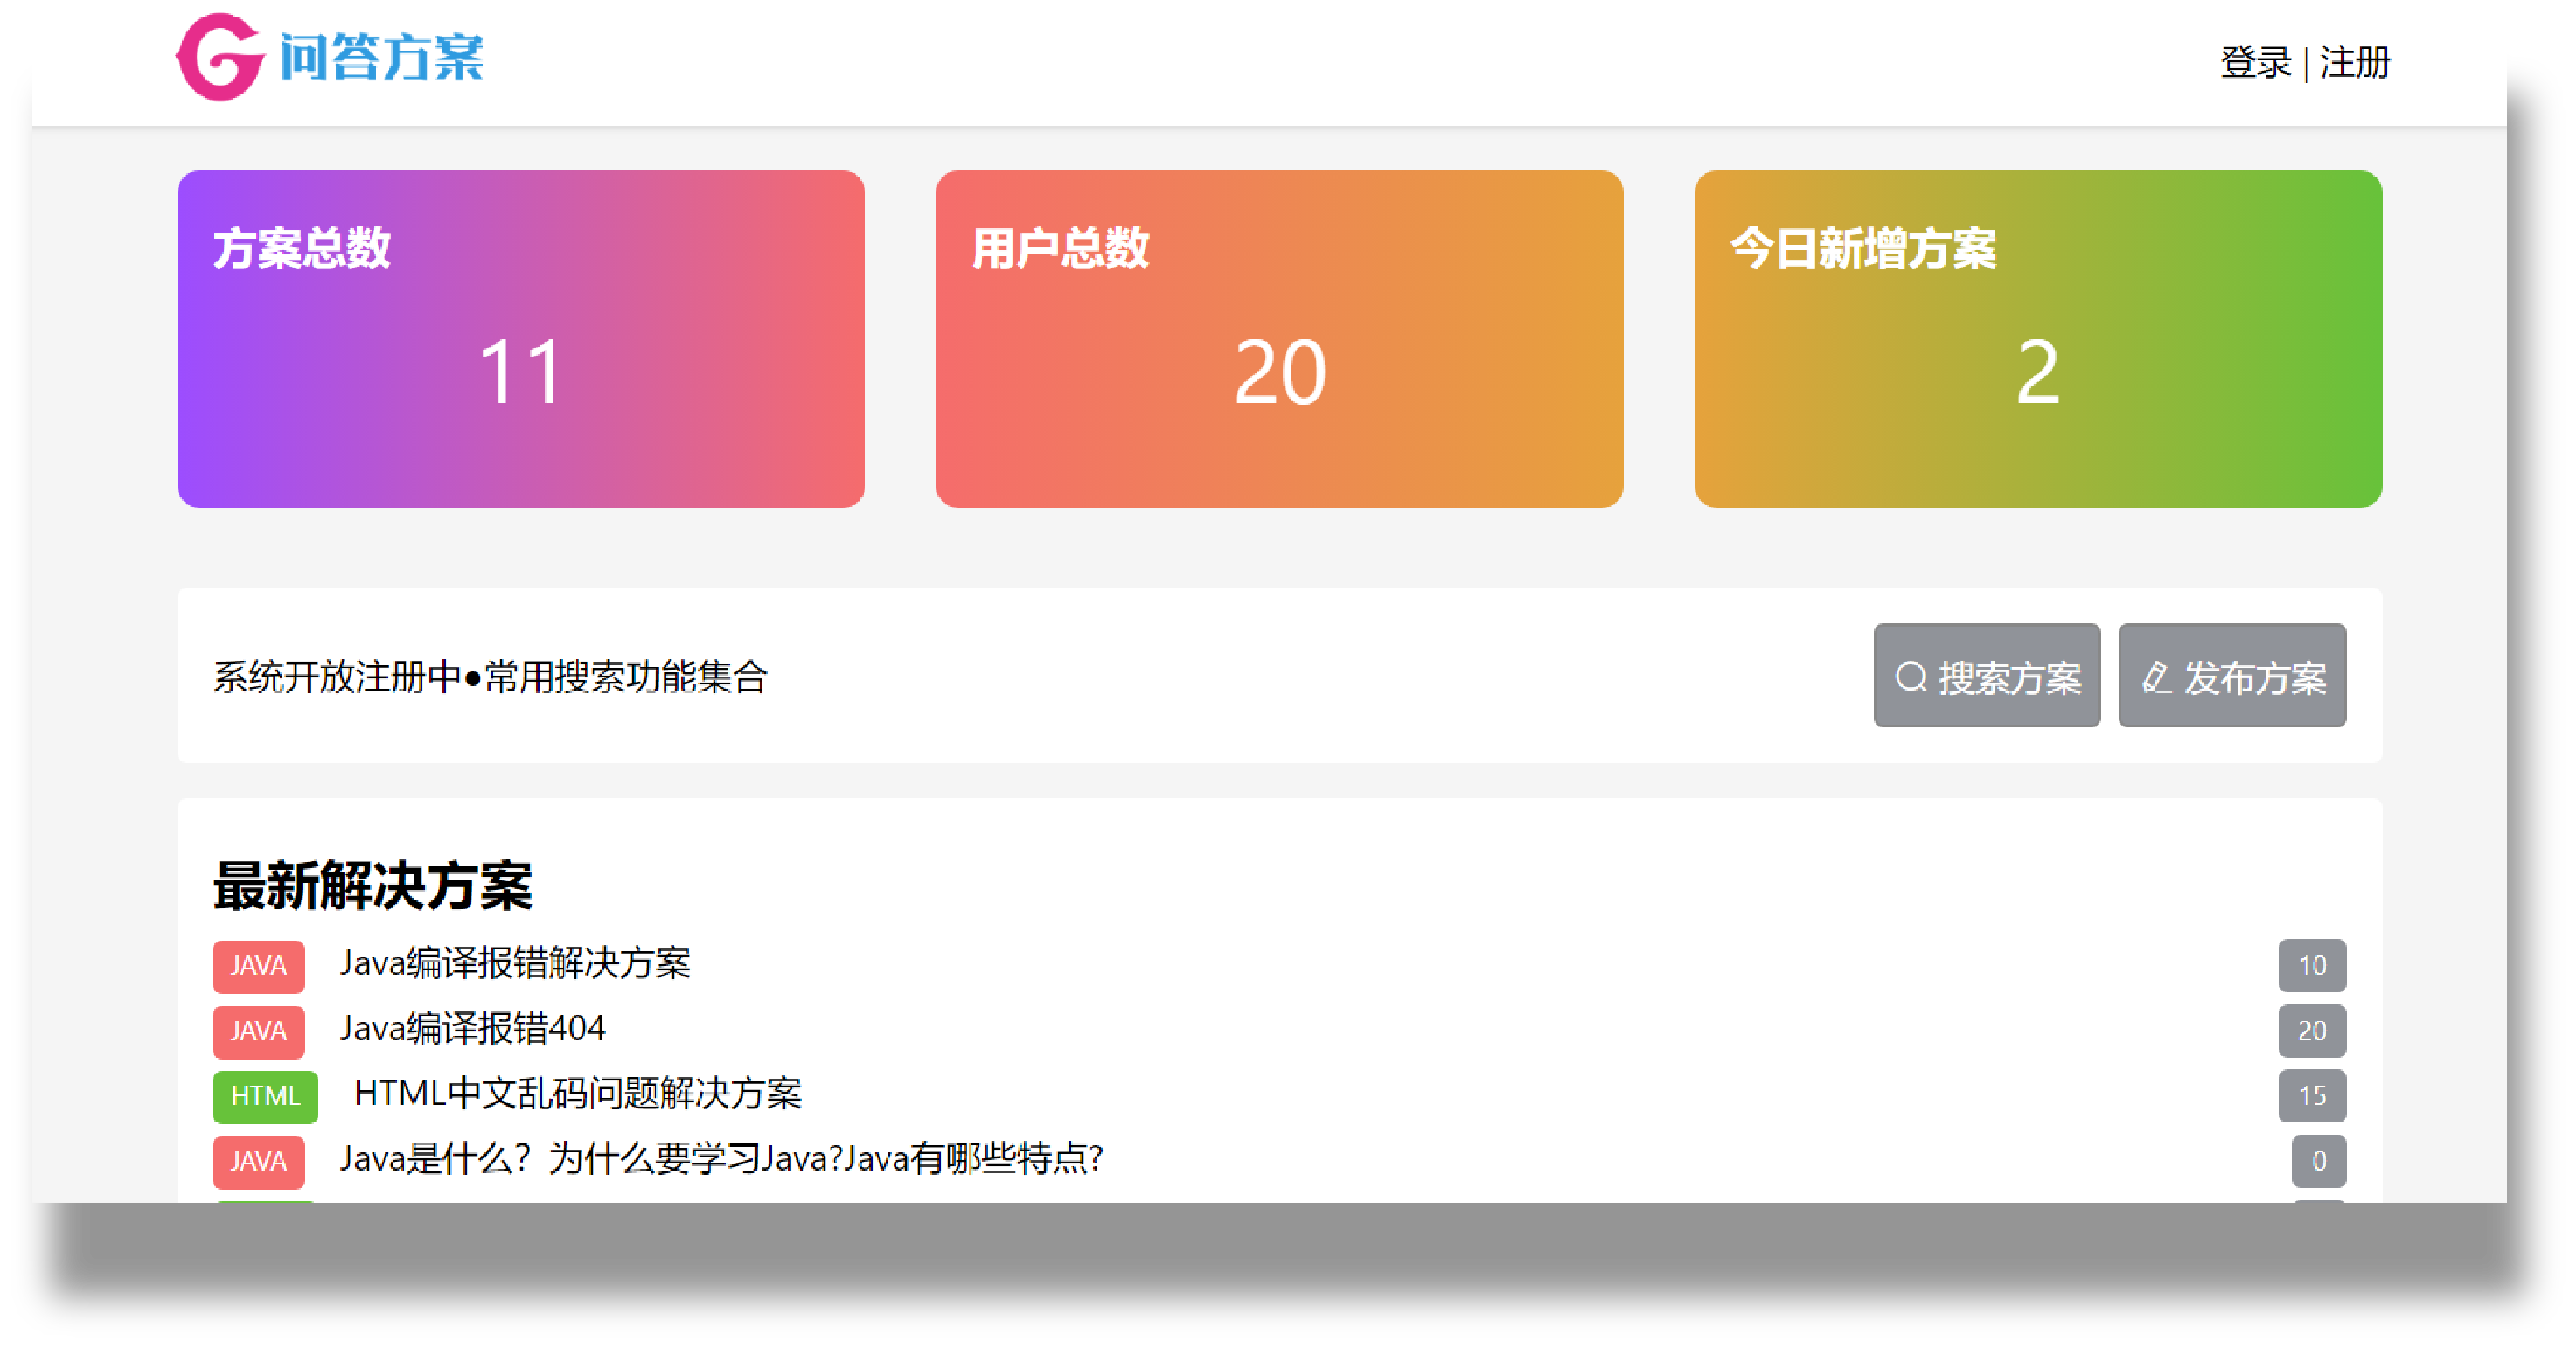Image resolution: width=2576 pixels, height=1348 pixels.
Task: Open the Java是什么 question entry
Action: (720, 1158)
